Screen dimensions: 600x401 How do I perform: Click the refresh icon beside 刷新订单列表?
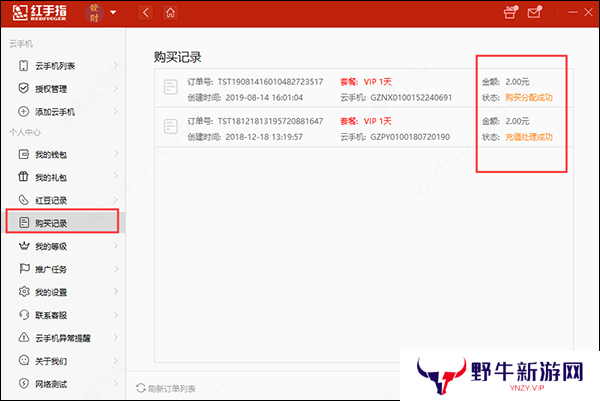[x=140, y=388]
